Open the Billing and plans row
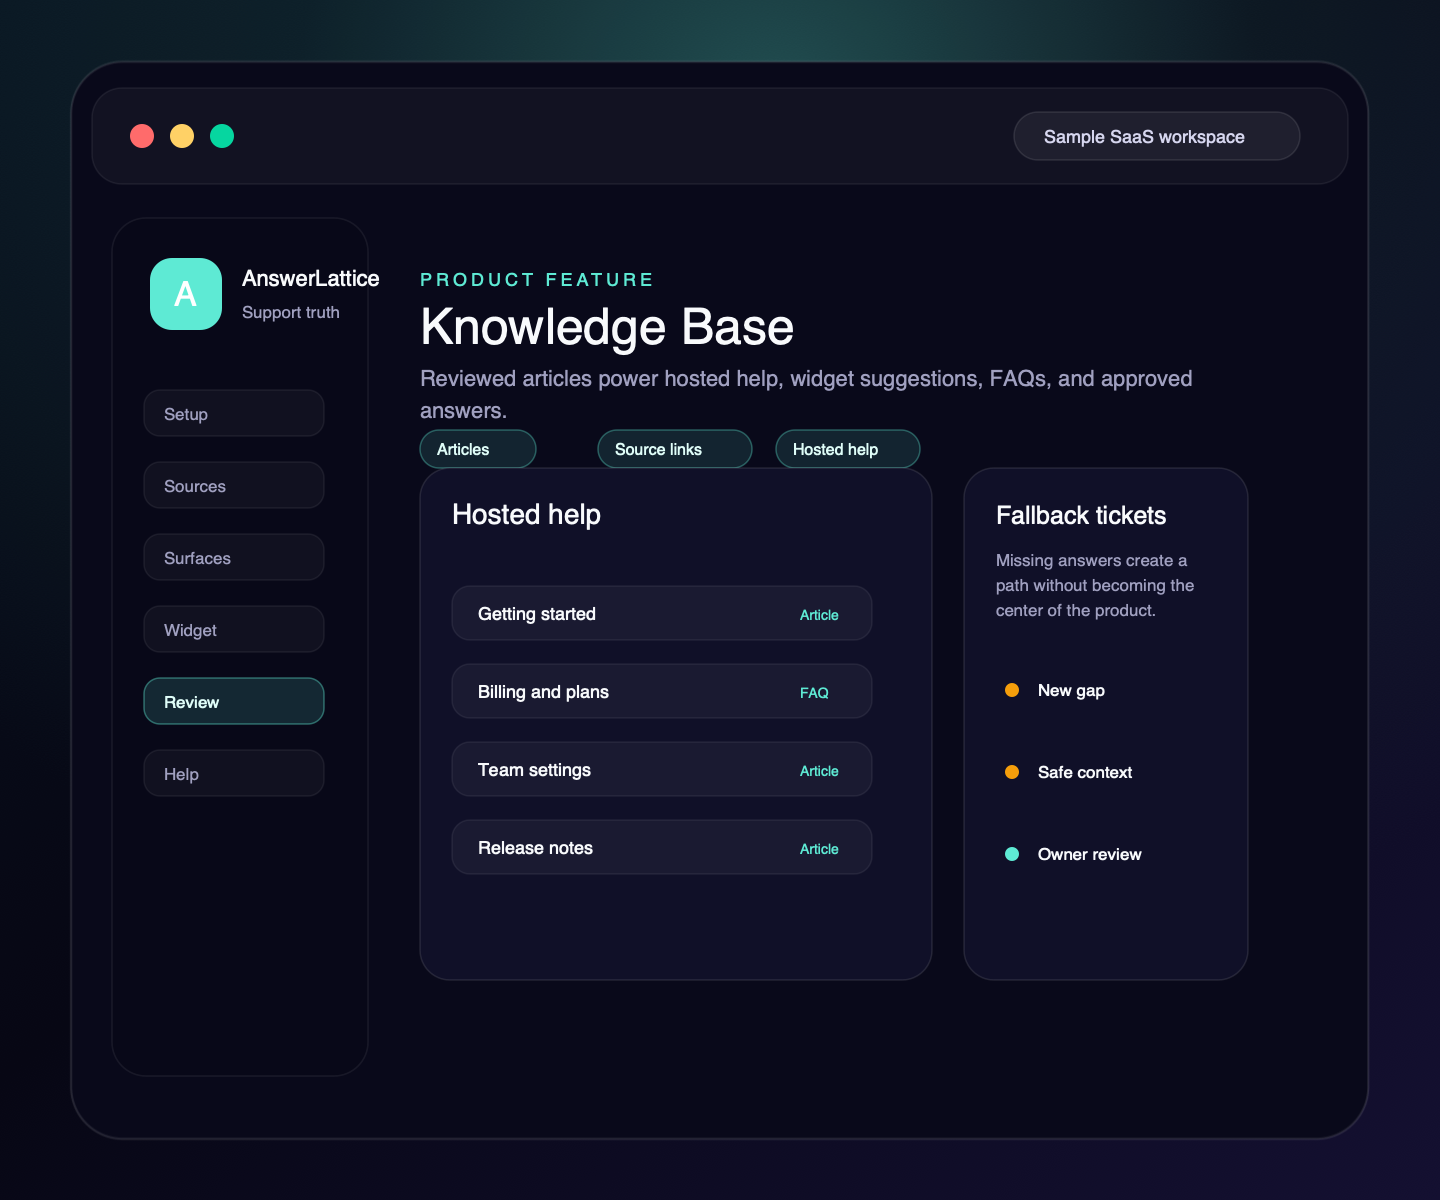 tap(662, 691)
